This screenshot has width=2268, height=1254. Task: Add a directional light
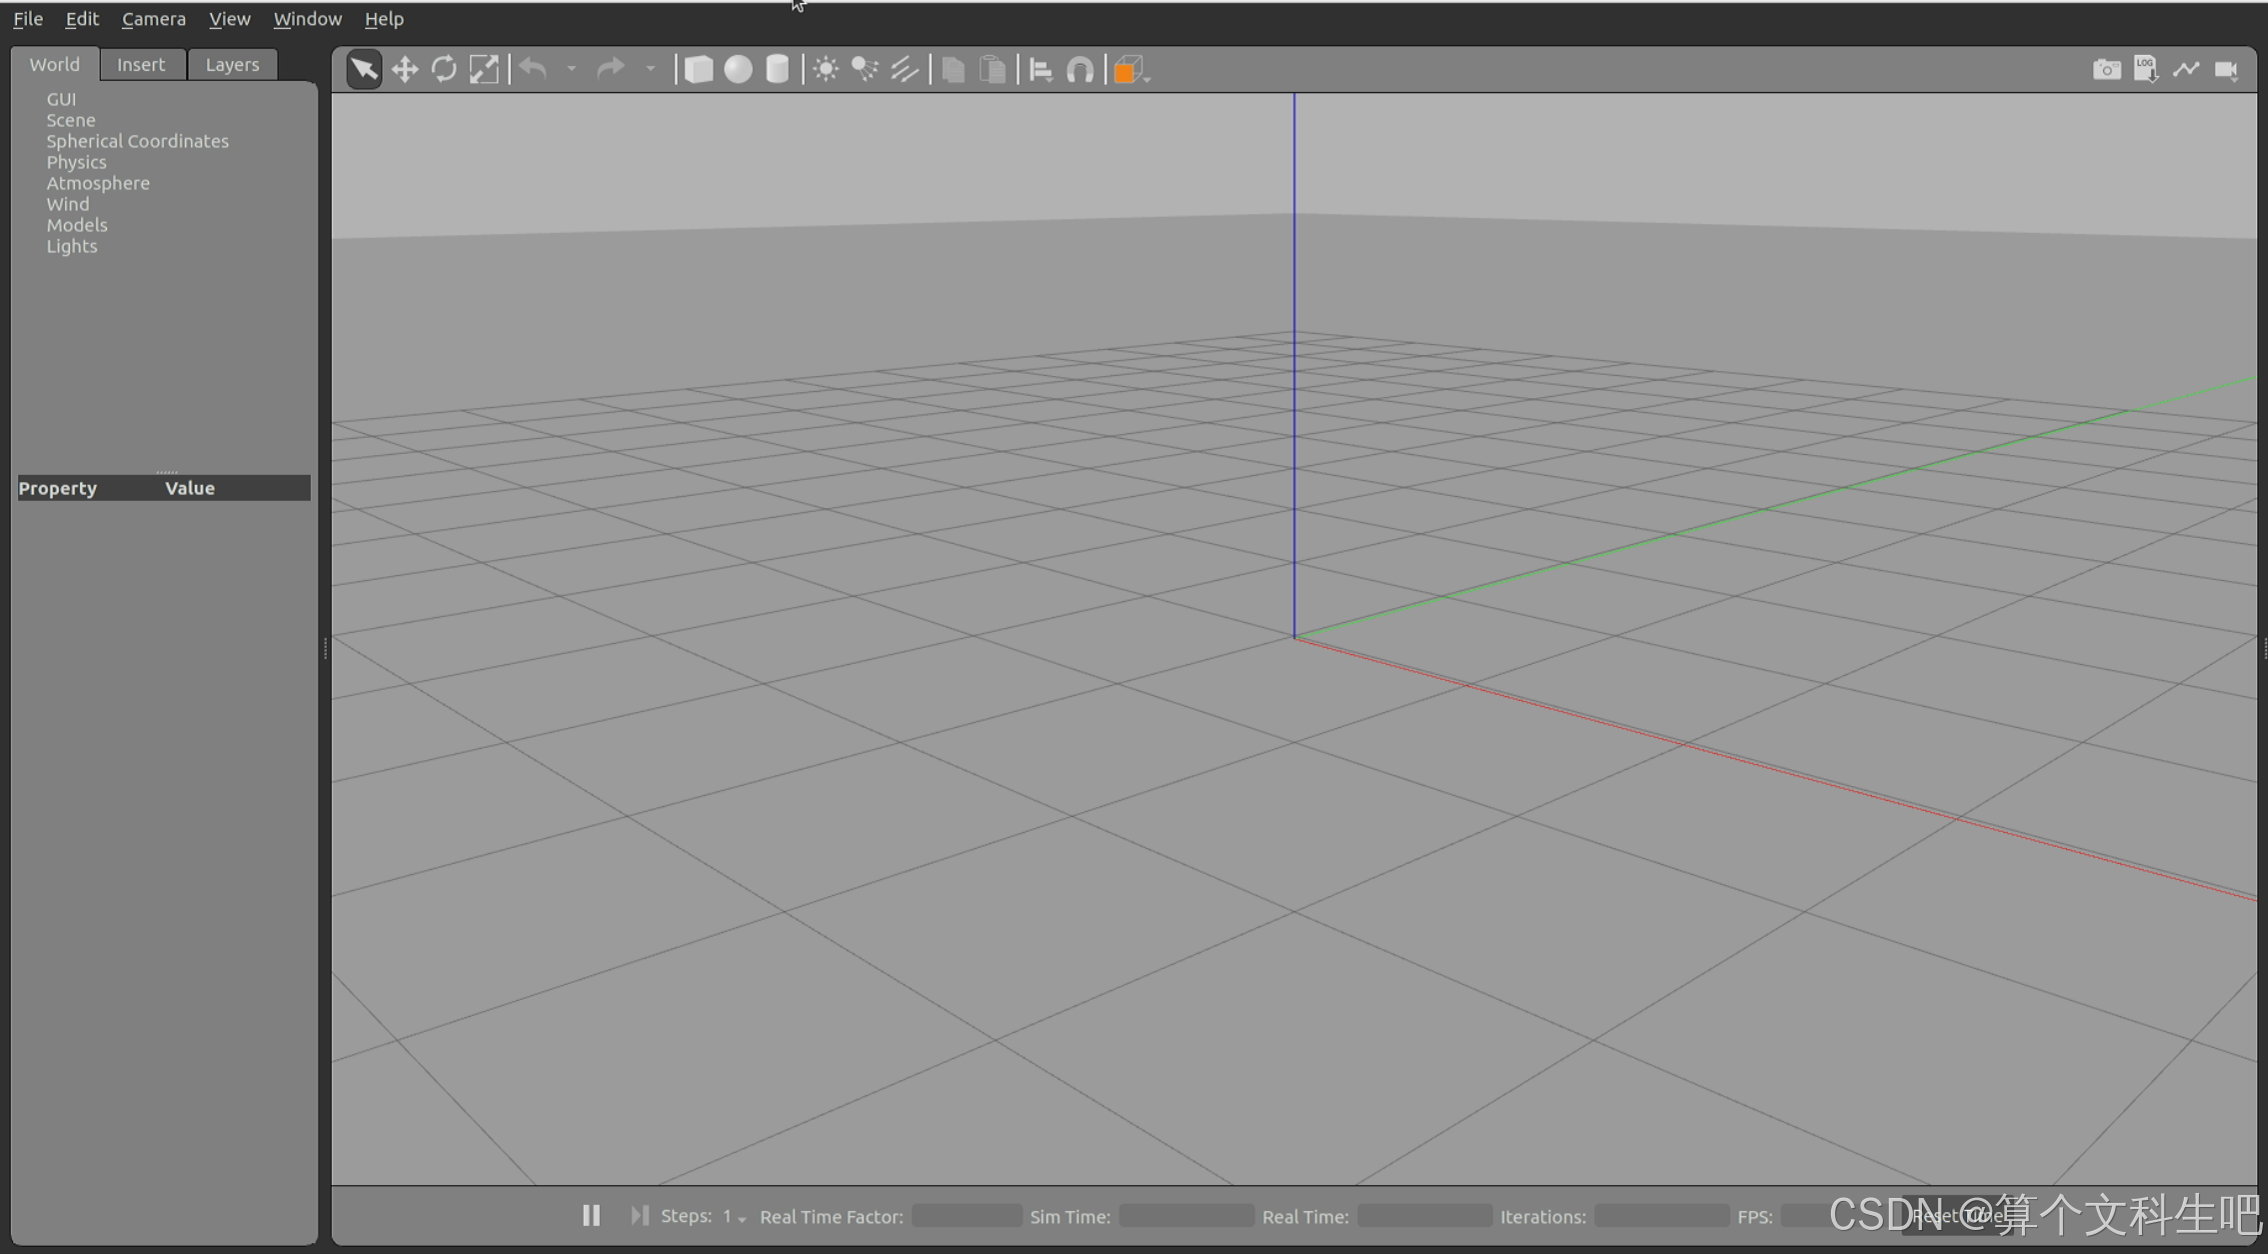point(904,69)
